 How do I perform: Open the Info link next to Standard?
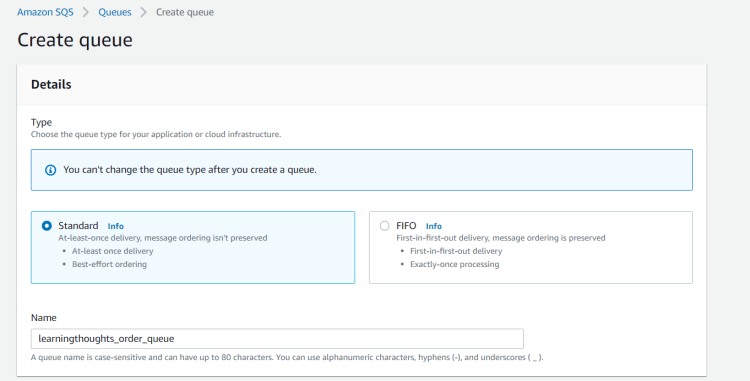pos(115,226)
